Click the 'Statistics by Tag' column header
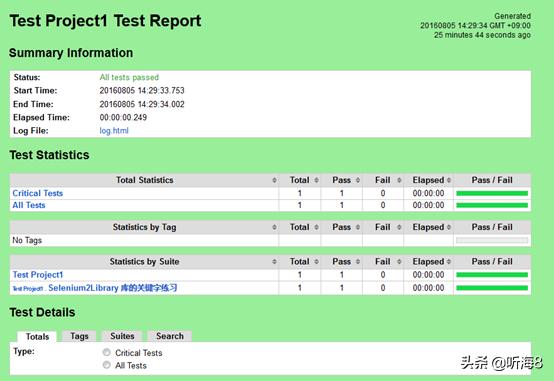The height and width of the screenshot is (381, 554). coord(145,227)
